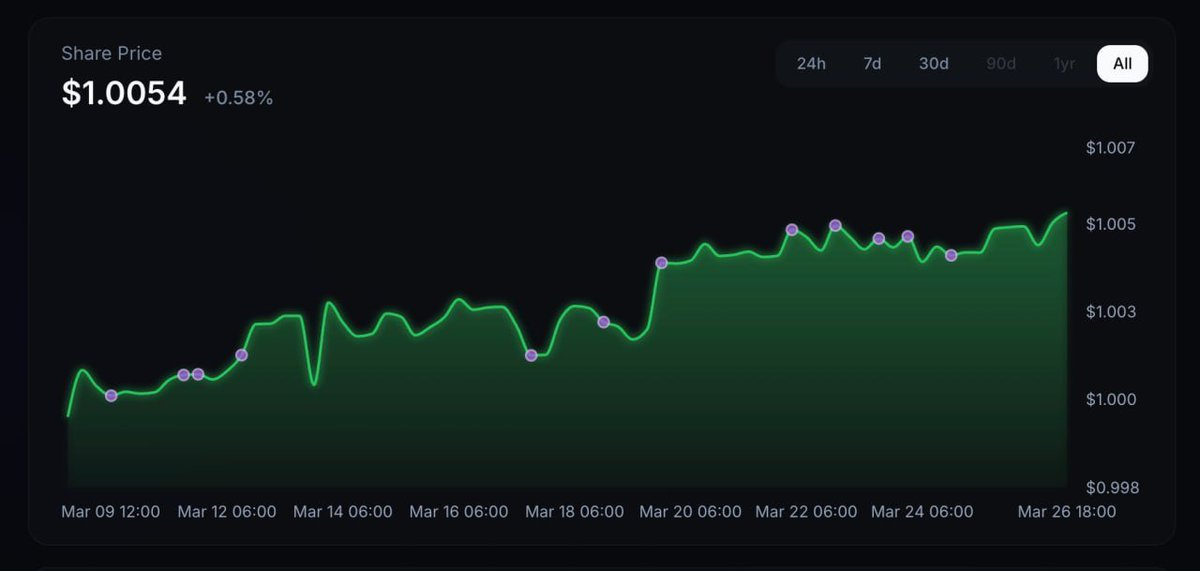The image size is (1200, 571).
Task: Click the Mar 09 12:00 date label
Action: [x=110, y=512]
